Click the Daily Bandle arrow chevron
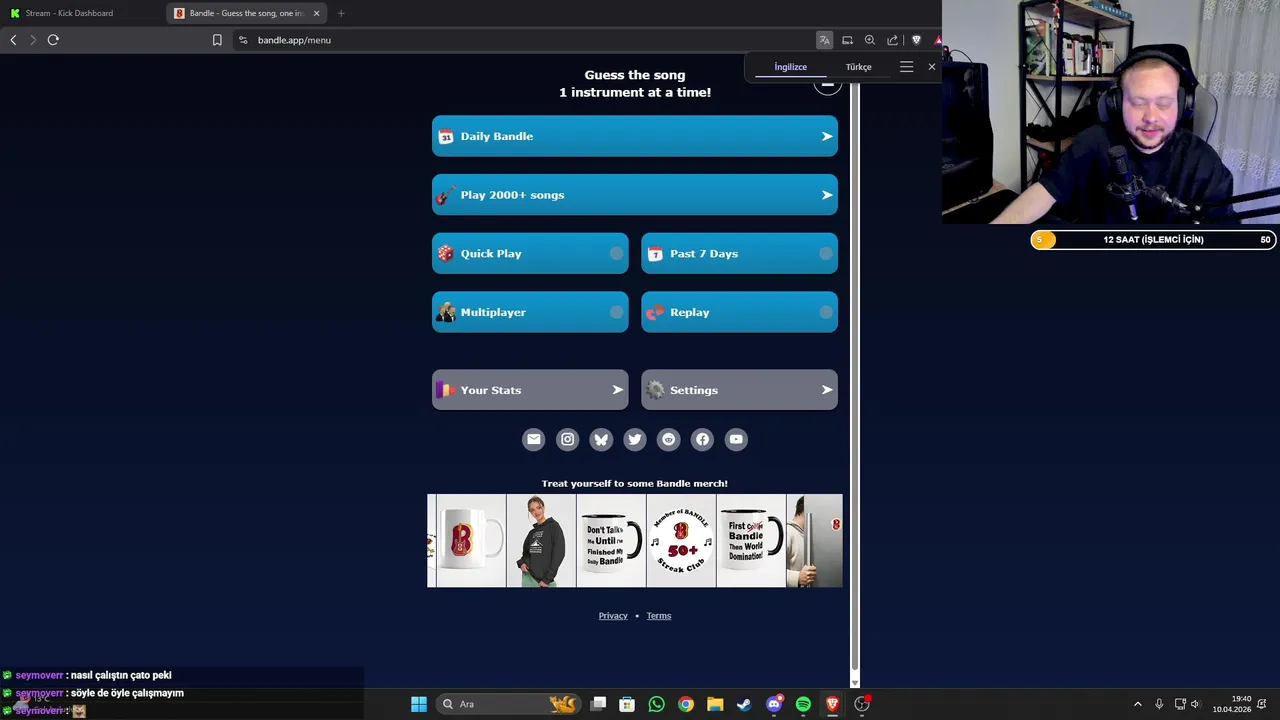The width and height of the screenshot is (1280, 720). tap(827, 136)
